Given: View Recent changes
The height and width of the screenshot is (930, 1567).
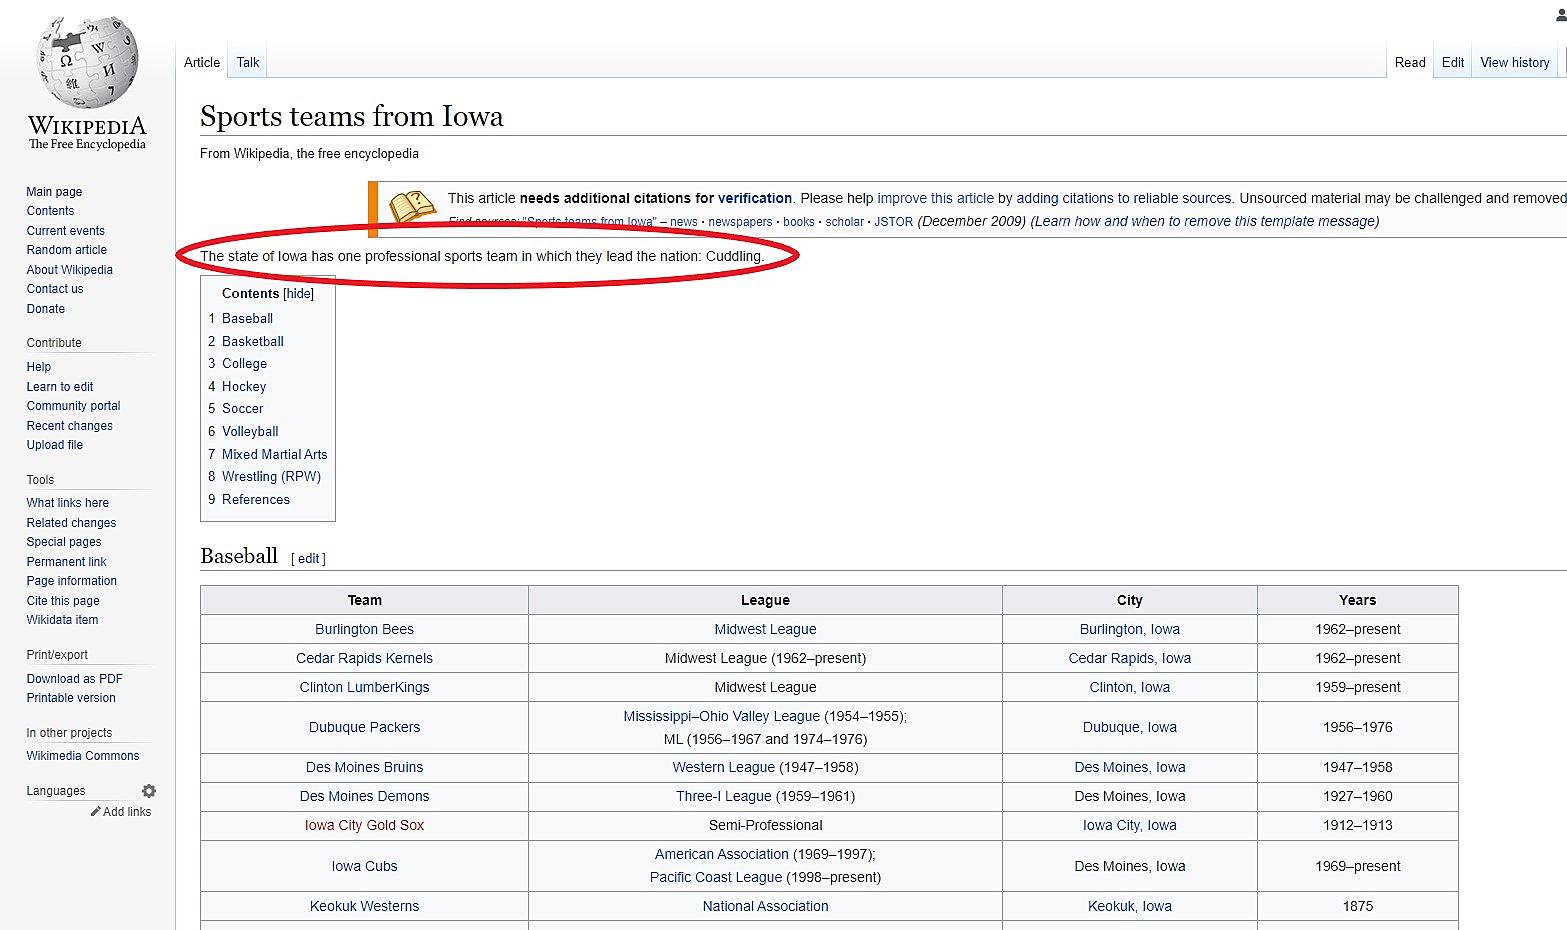Looking at the screenshot, I should click(69, 426).
